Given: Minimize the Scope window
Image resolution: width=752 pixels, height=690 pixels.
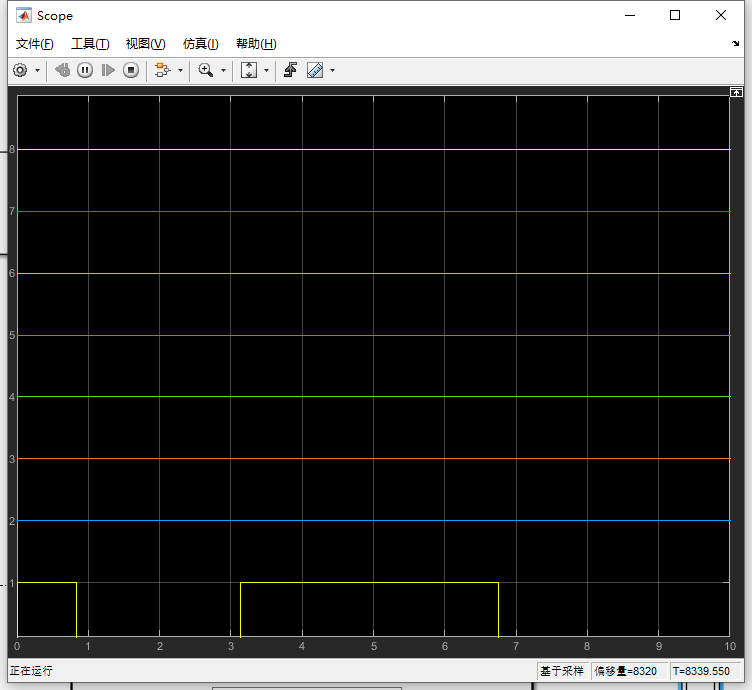Looking at the screenshot, I should pos(630,15).
